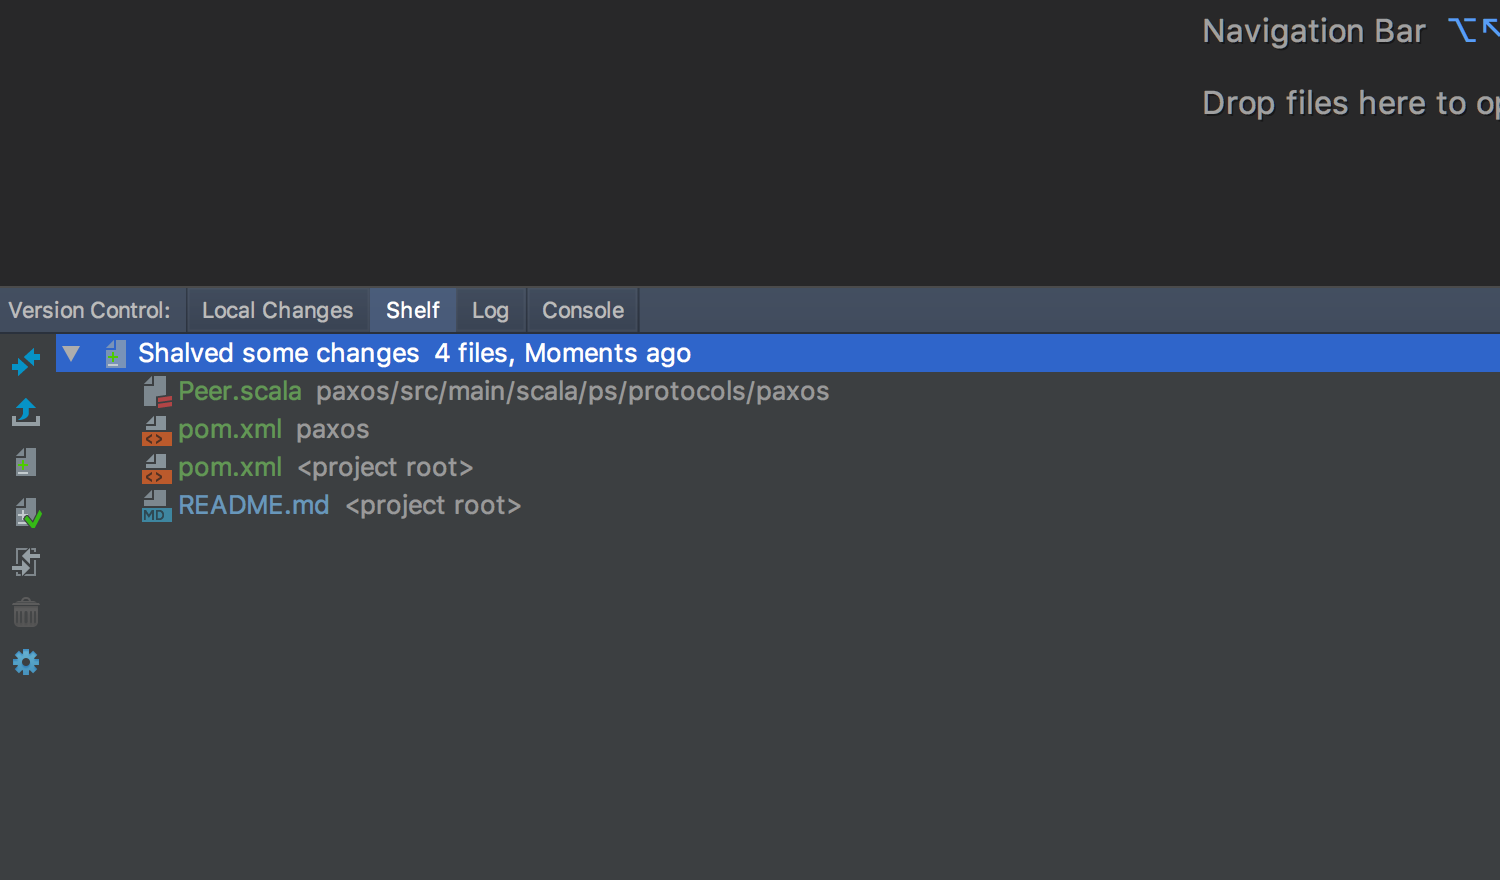Switch to the Console tab
Viewport: 1500px width, 880px height.
click(x=583, y=311)
